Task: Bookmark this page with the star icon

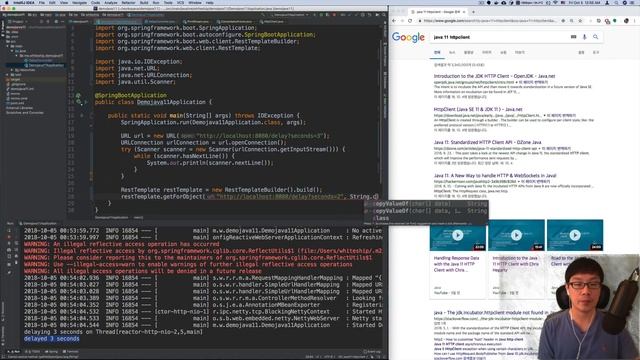Action: [x=580, y=21]
